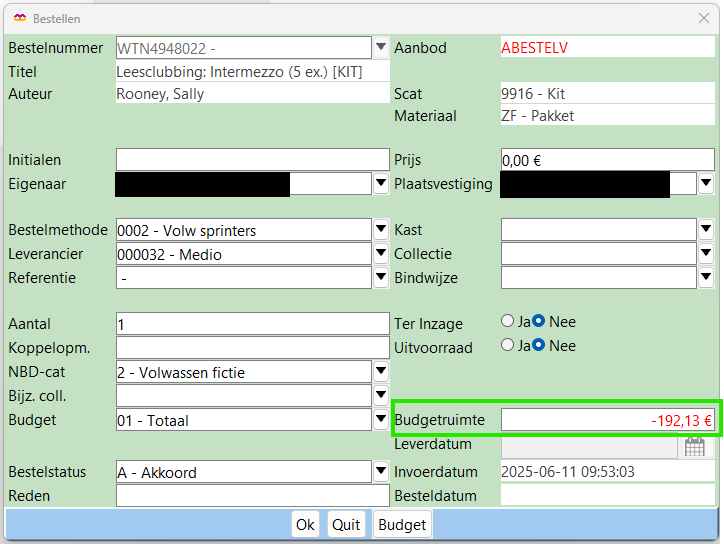Expand the Bestelstatus dropdown

(x=381, y=471)
